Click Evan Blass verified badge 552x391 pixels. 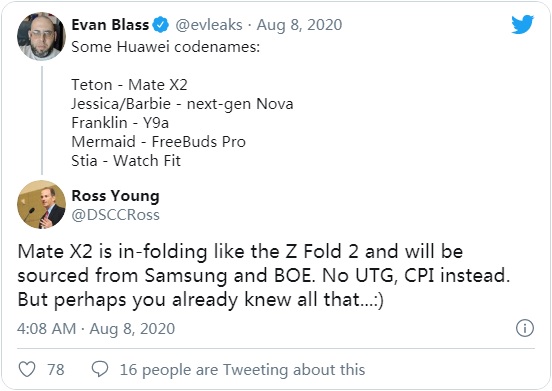coord(161,25)
